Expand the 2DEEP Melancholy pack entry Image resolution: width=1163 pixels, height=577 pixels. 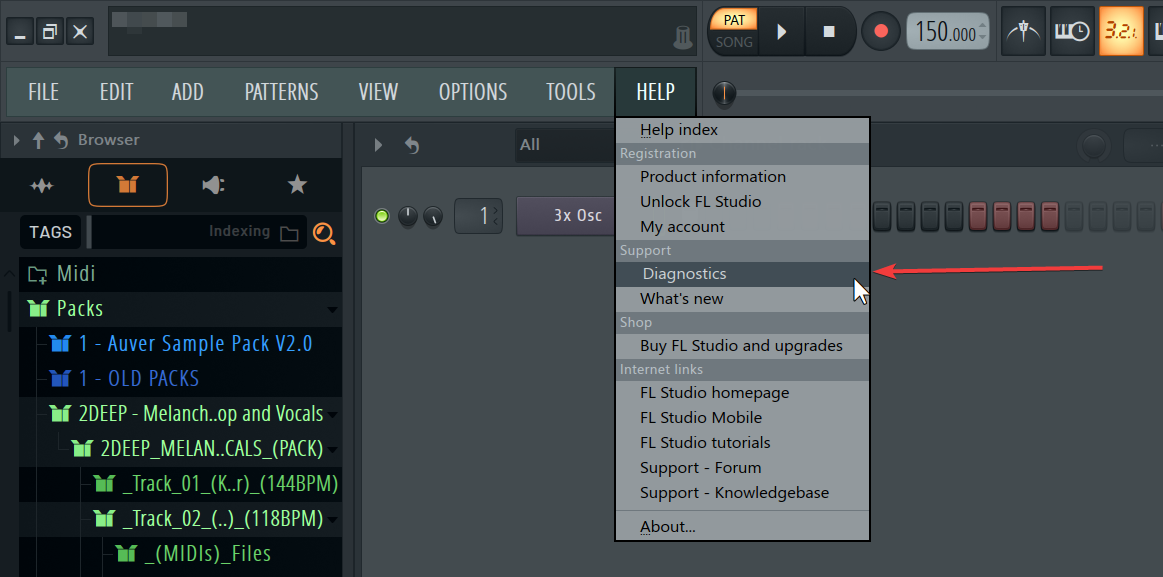coord(331,413)
